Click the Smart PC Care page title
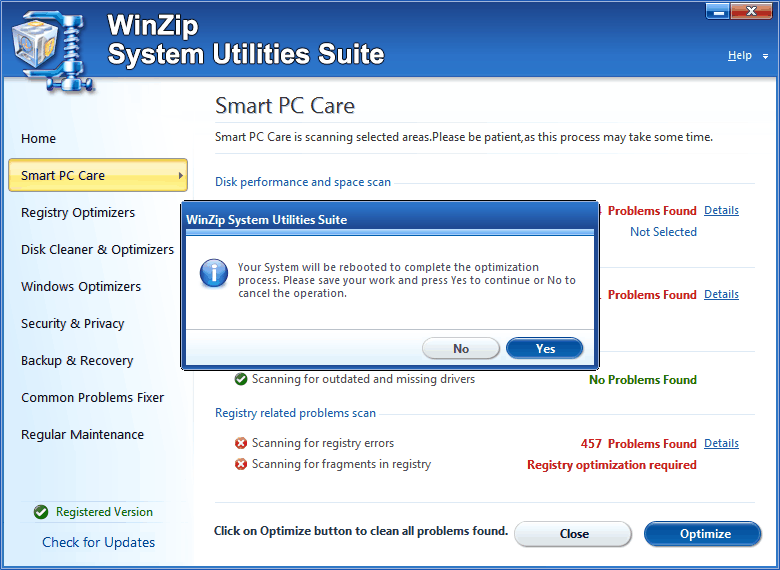Screen dimensions: 780x570 pos(285,105)
